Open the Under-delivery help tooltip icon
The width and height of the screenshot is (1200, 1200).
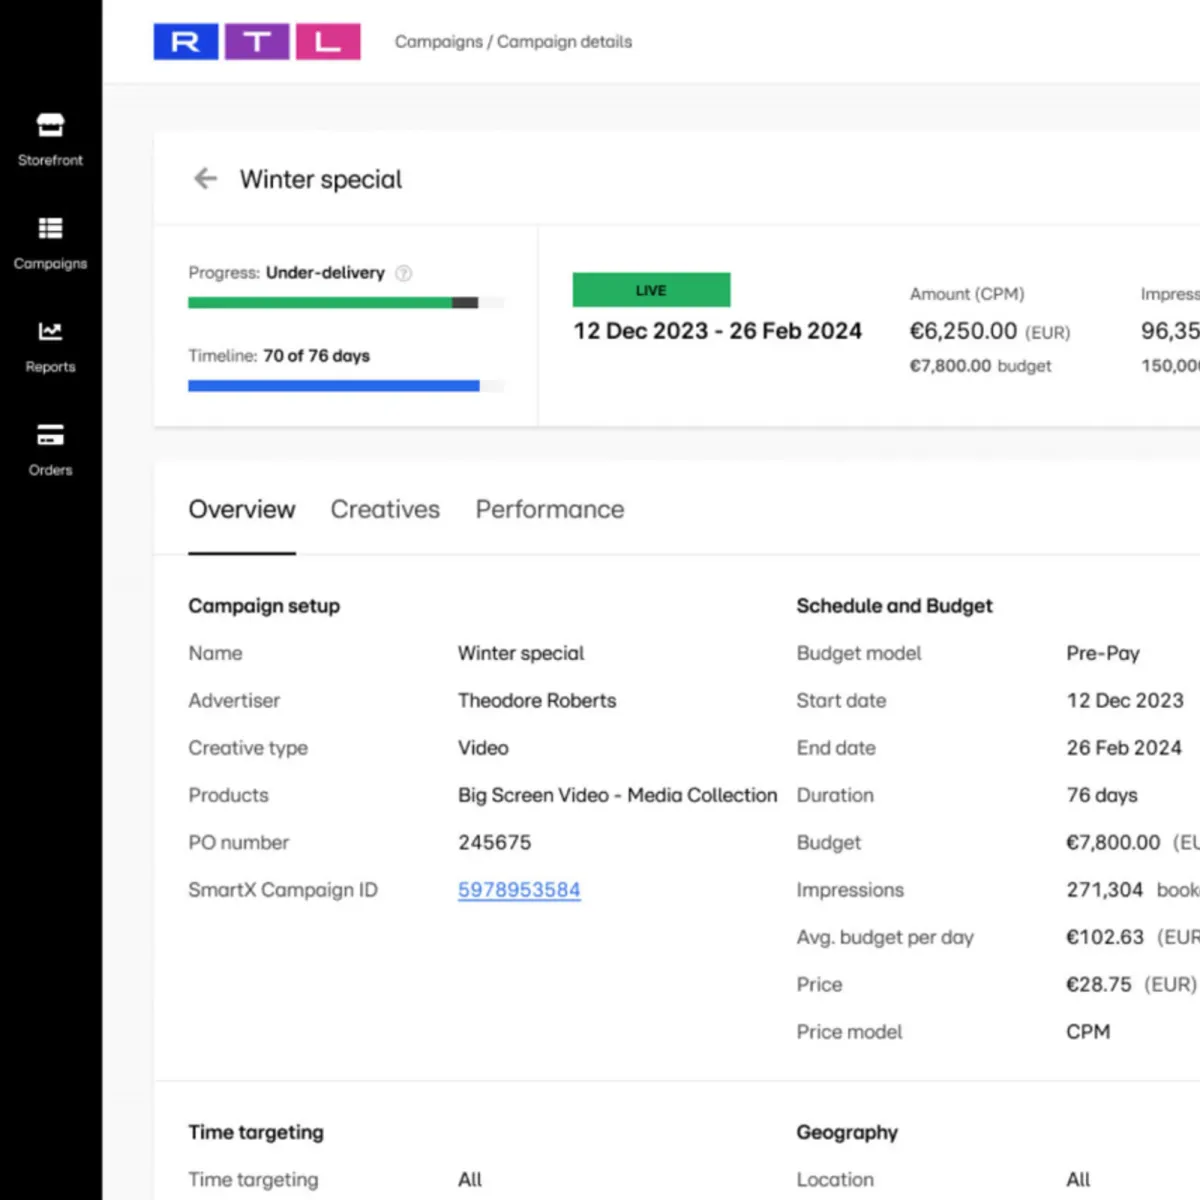pos(404,272)
